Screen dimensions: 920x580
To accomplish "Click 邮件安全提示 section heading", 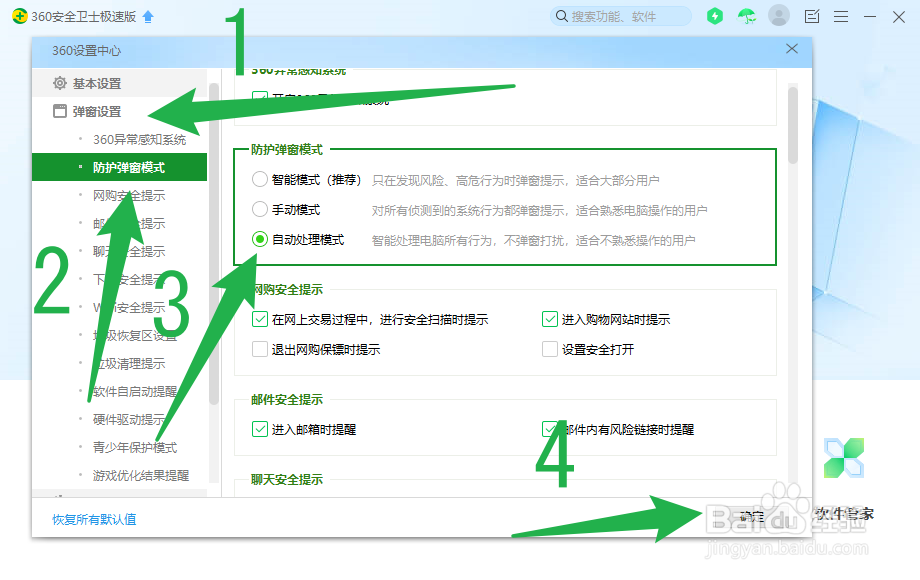I will pyautogui.click(x=287, y=399).
